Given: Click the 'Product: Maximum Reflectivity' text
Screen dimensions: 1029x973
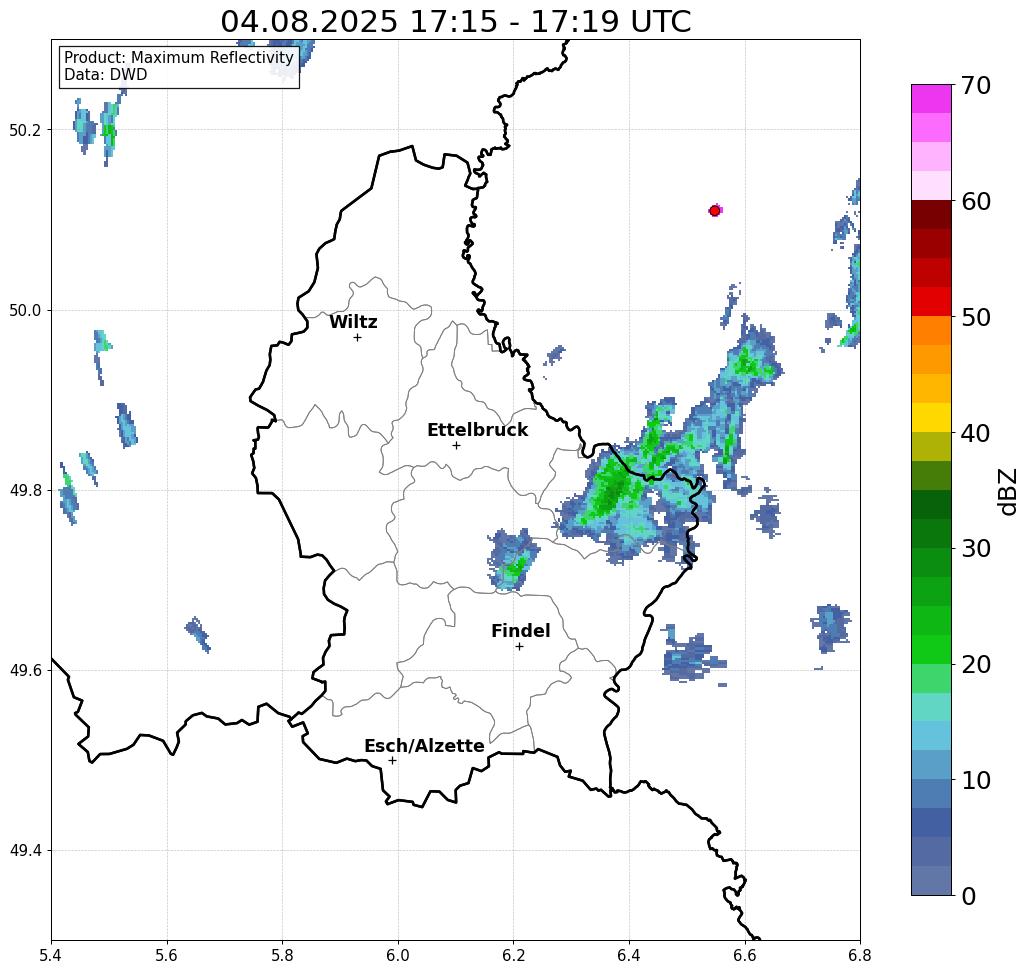Looking at the screenshot, I should pos(178,58).
